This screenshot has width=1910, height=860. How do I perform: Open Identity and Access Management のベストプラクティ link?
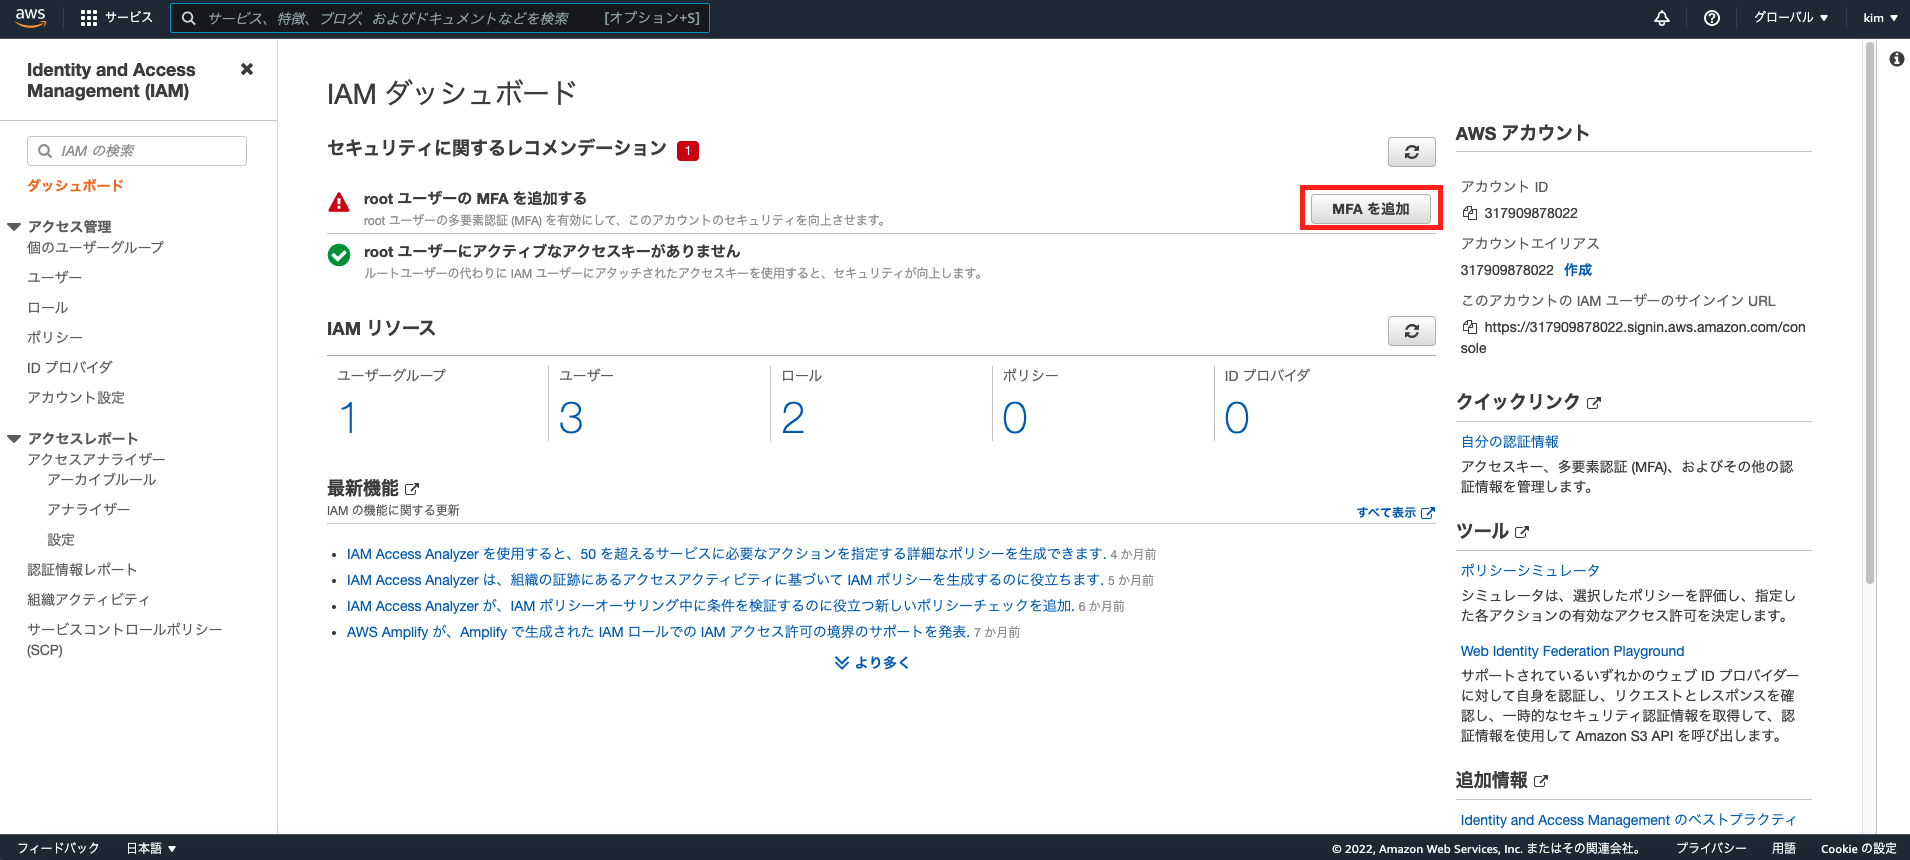point(1628,820)
